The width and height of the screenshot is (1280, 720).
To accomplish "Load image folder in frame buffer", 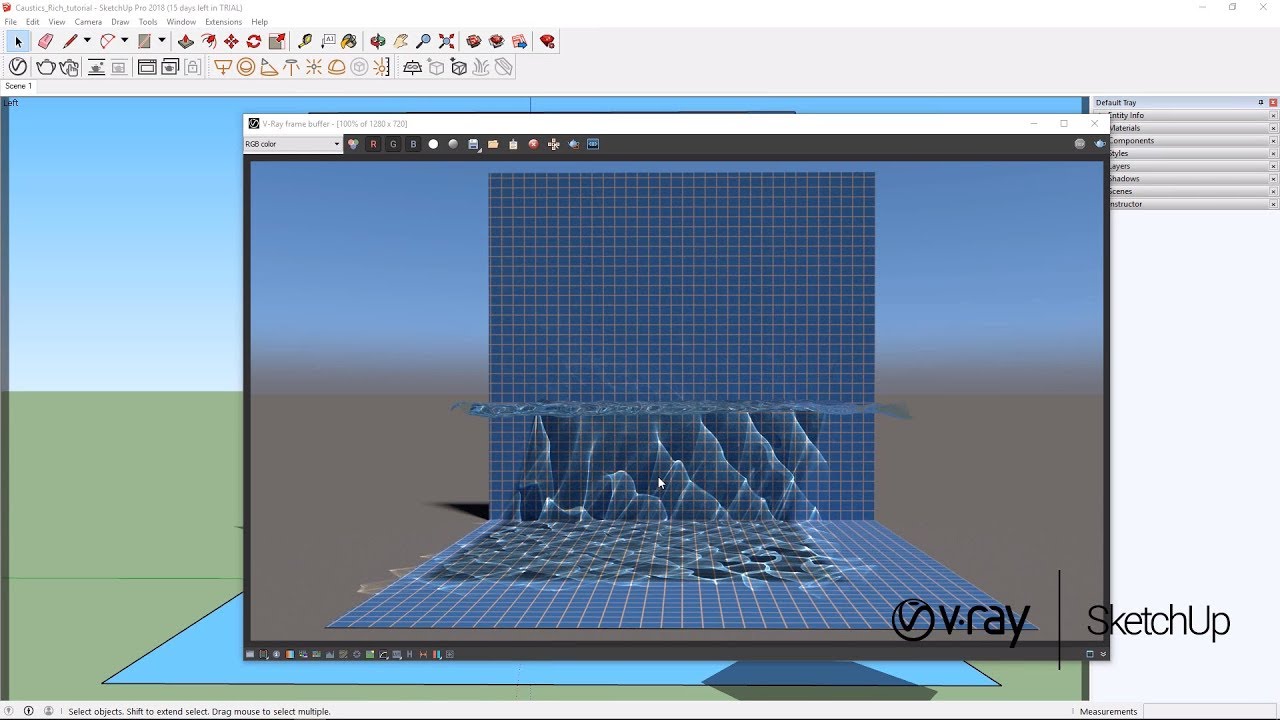I will (x=493, y=144).
